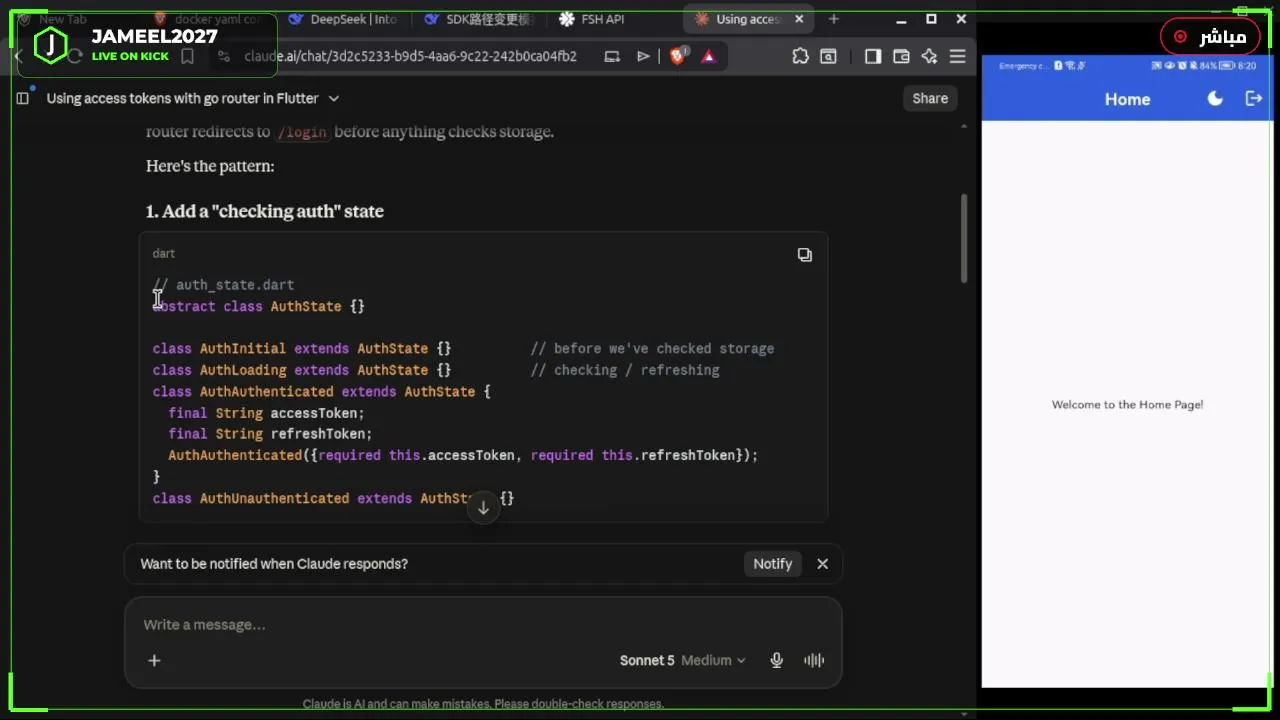Click the chat title text
Screen dimensions: 1280x720
click(x=182, y=98)
